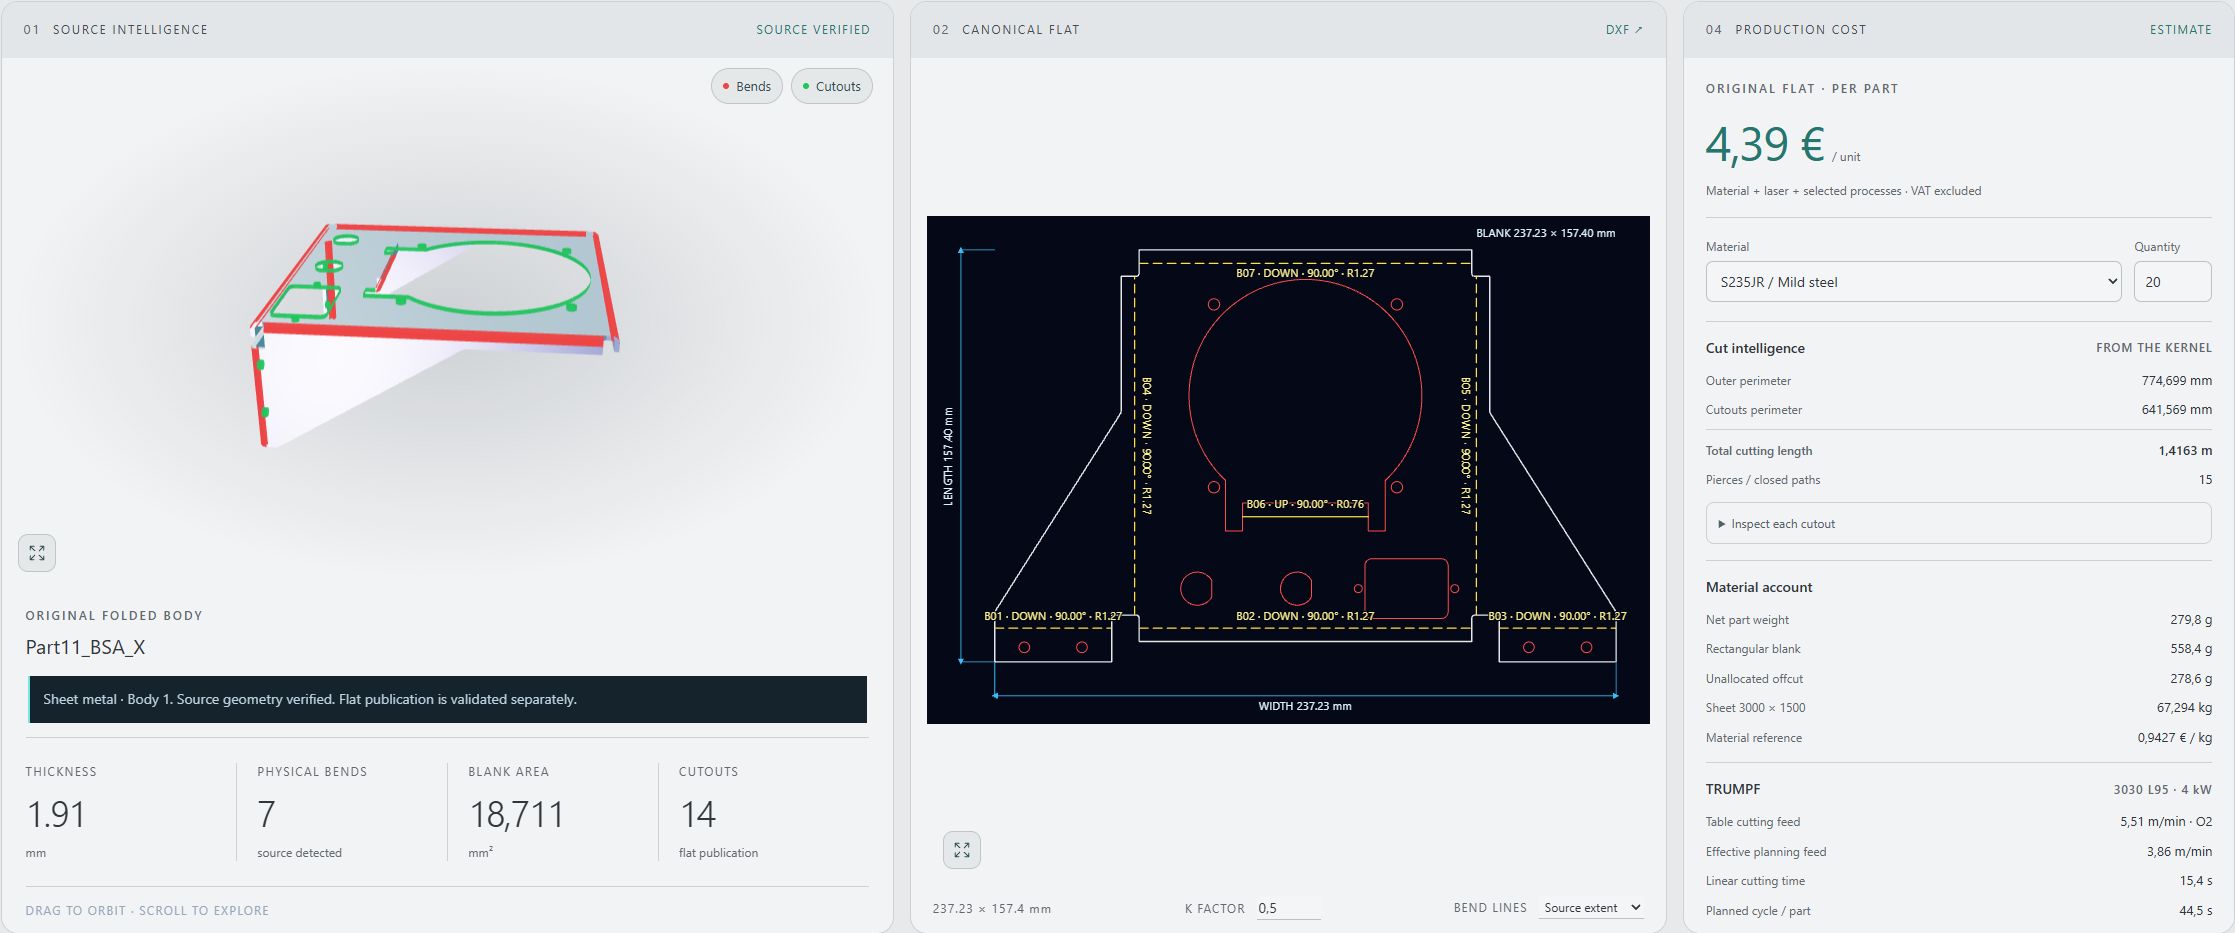
Task: Click the ESTIMATE label in Production Cost
Action: click(x=2181, y=30)
